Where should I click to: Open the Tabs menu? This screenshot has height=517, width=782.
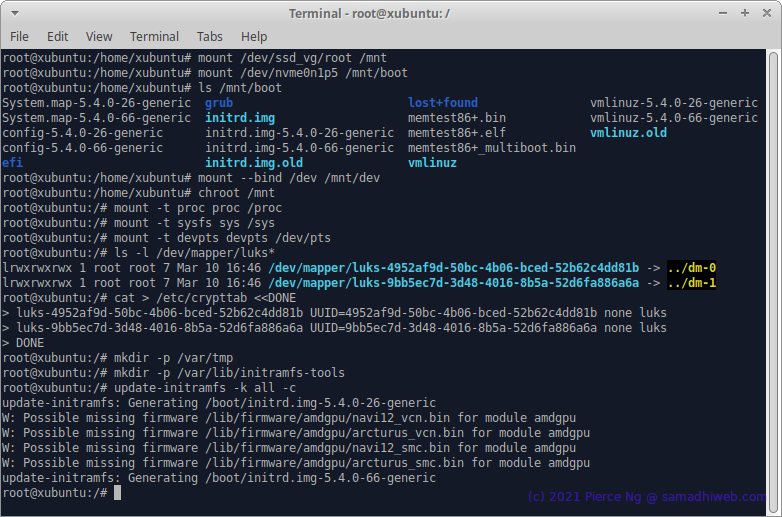209,36
